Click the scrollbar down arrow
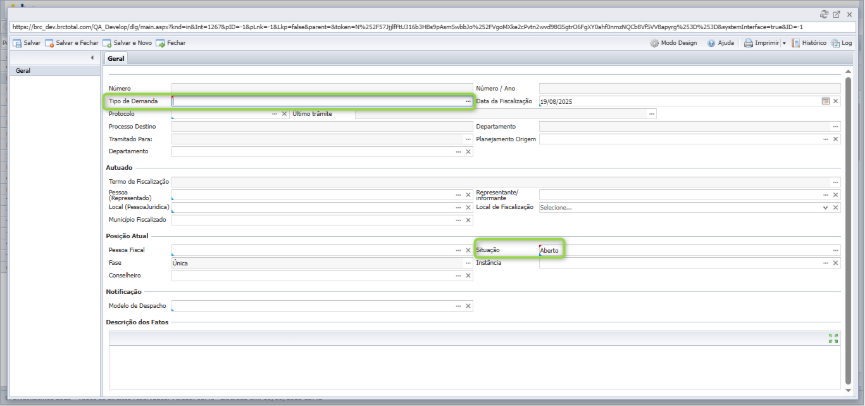The width and height of the screenshot is (865, 406). pos(848,390)
